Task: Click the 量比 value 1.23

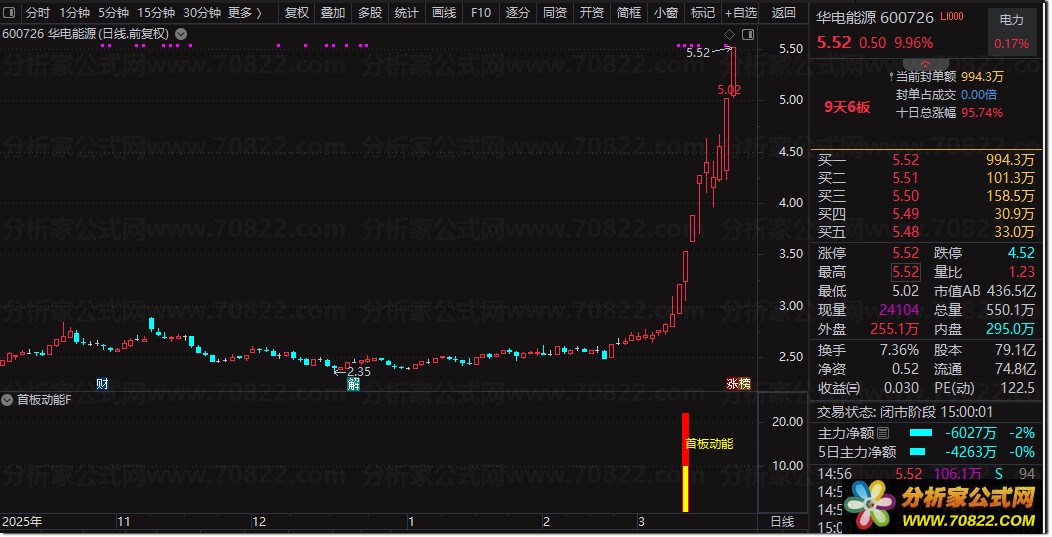Action: (1022, 272)
